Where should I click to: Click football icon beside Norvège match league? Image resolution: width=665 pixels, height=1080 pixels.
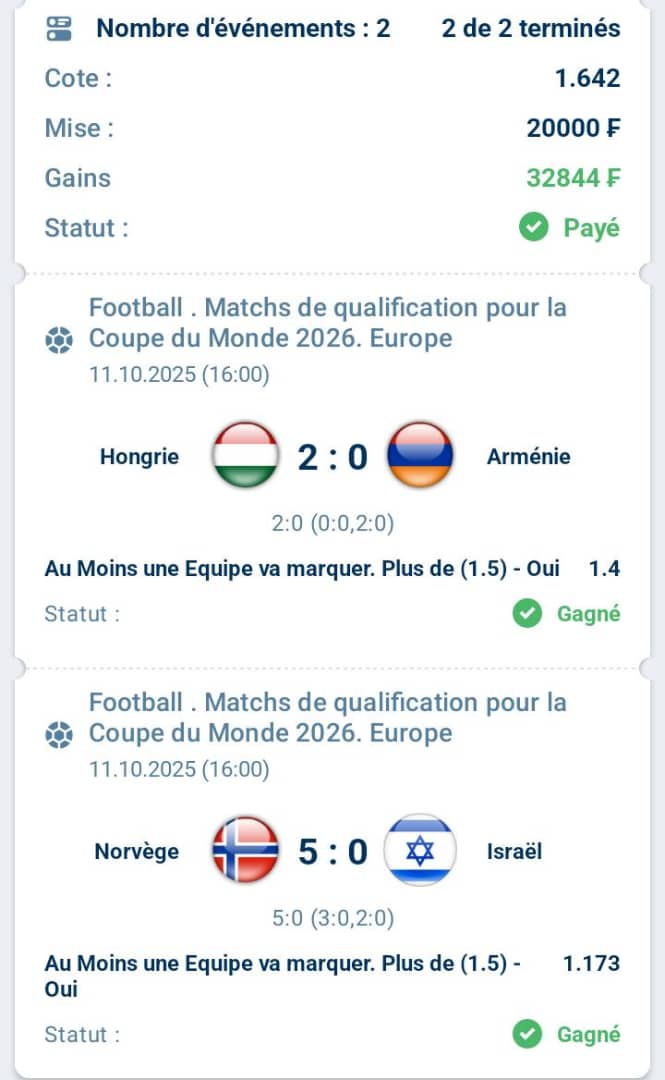coord(59,735)
